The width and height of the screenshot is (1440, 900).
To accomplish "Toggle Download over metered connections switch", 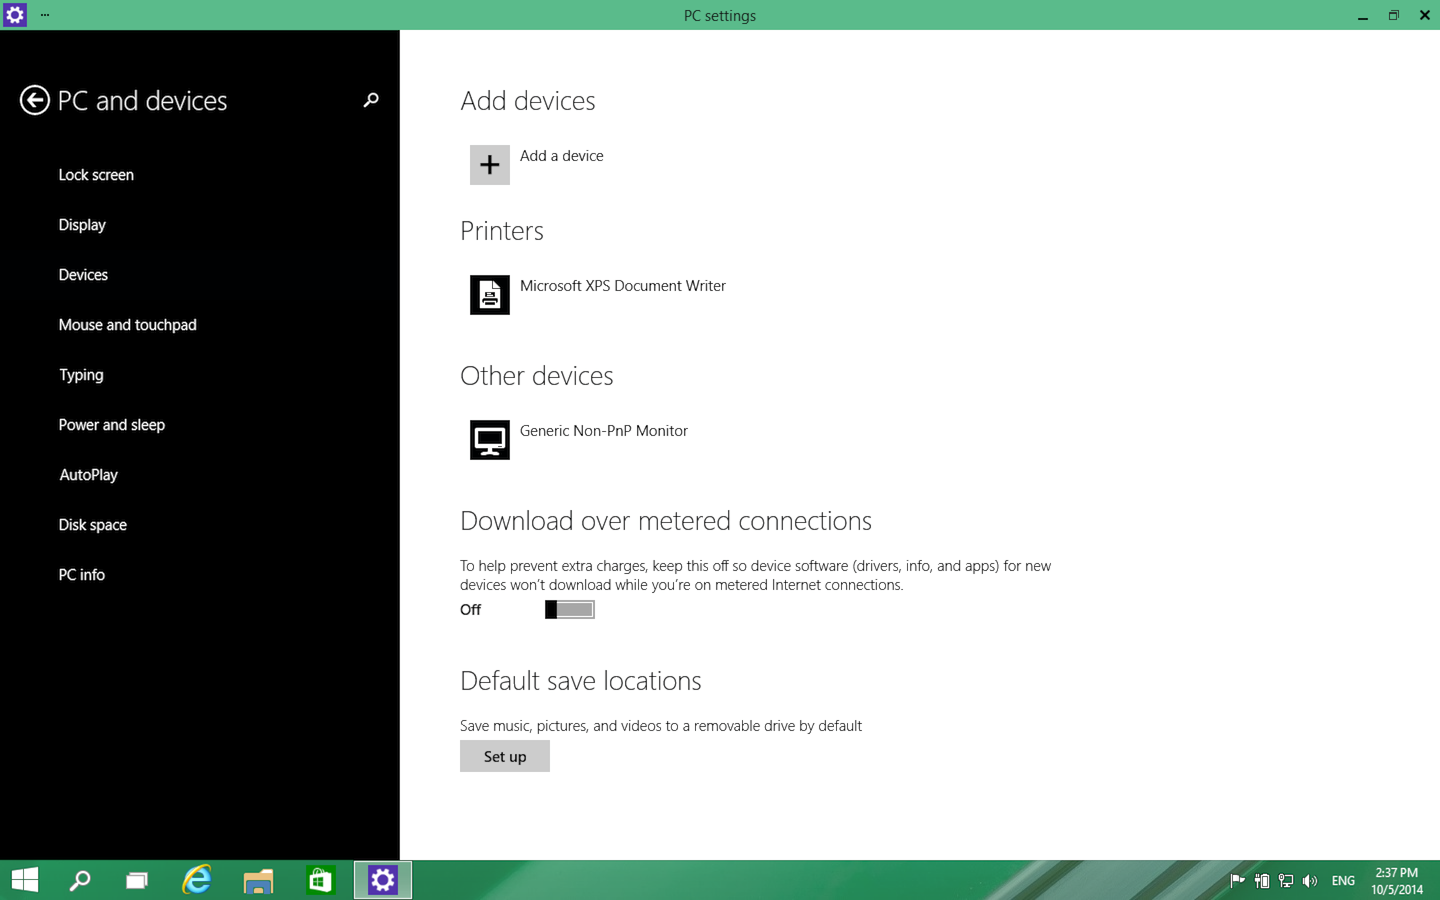I will click(570, 610).
